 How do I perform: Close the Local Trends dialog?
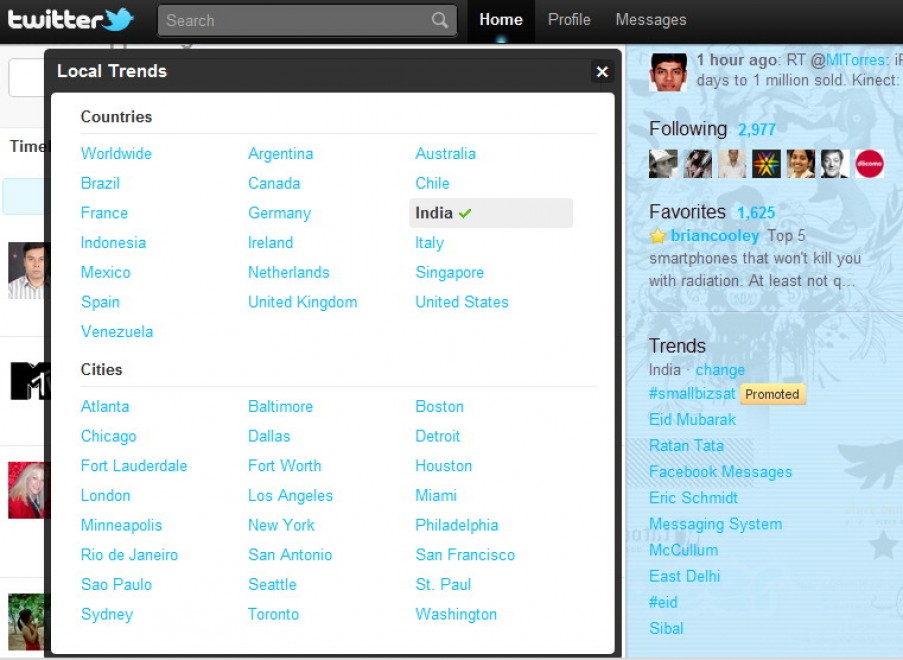pos(602,71)
